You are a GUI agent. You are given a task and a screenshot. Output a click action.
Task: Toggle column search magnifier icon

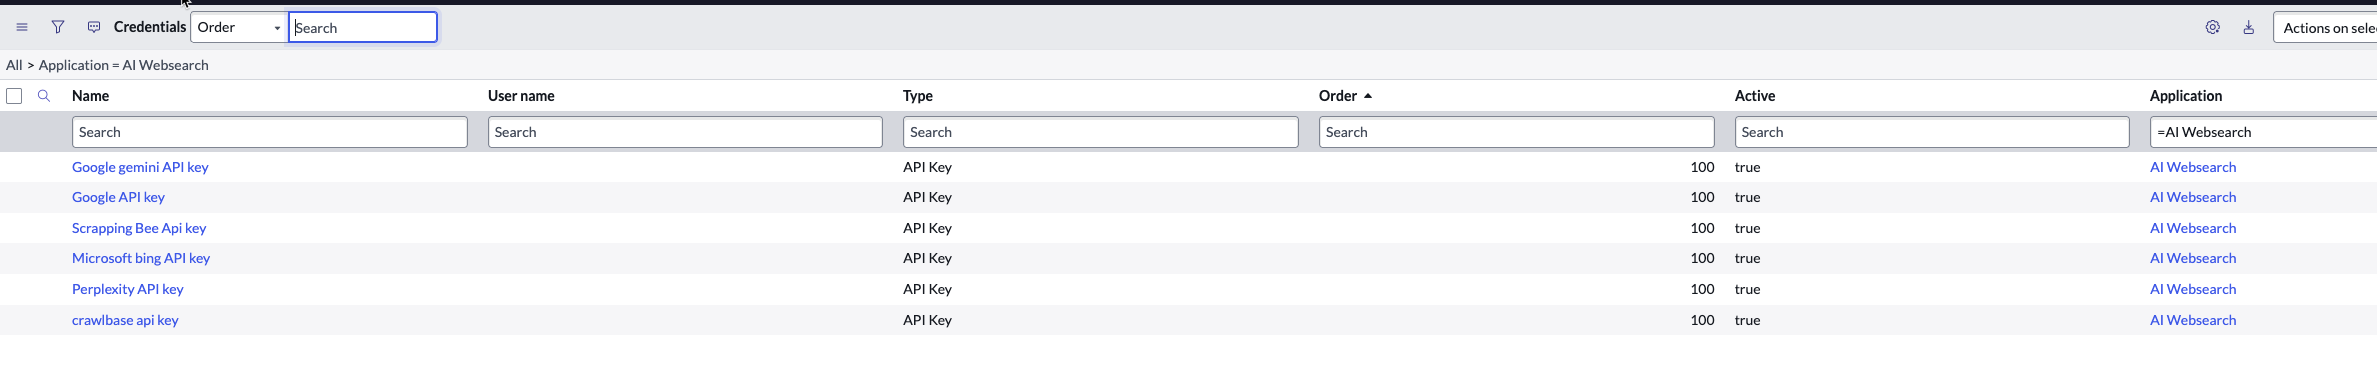[44, 96]
